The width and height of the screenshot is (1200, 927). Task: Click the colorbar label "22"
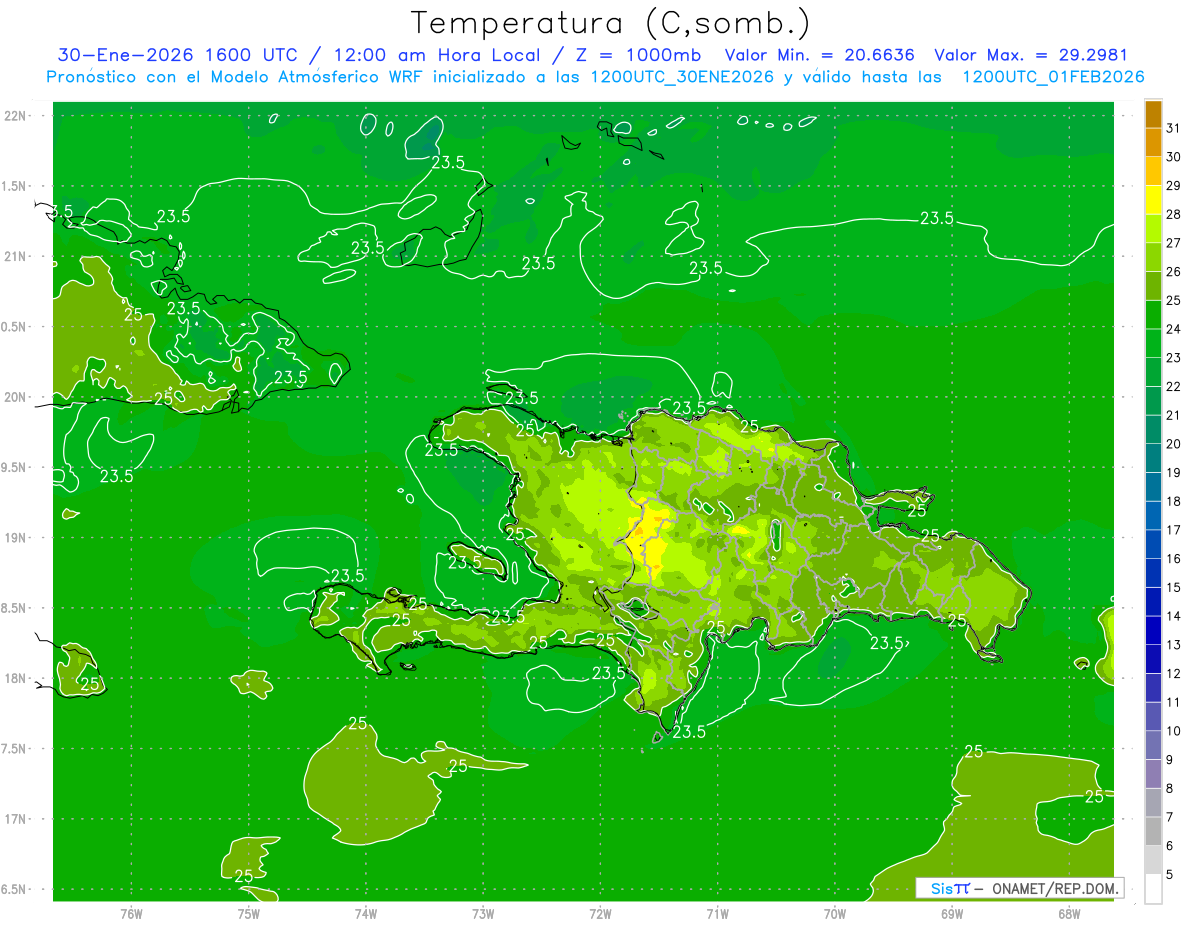point(1174,386)
